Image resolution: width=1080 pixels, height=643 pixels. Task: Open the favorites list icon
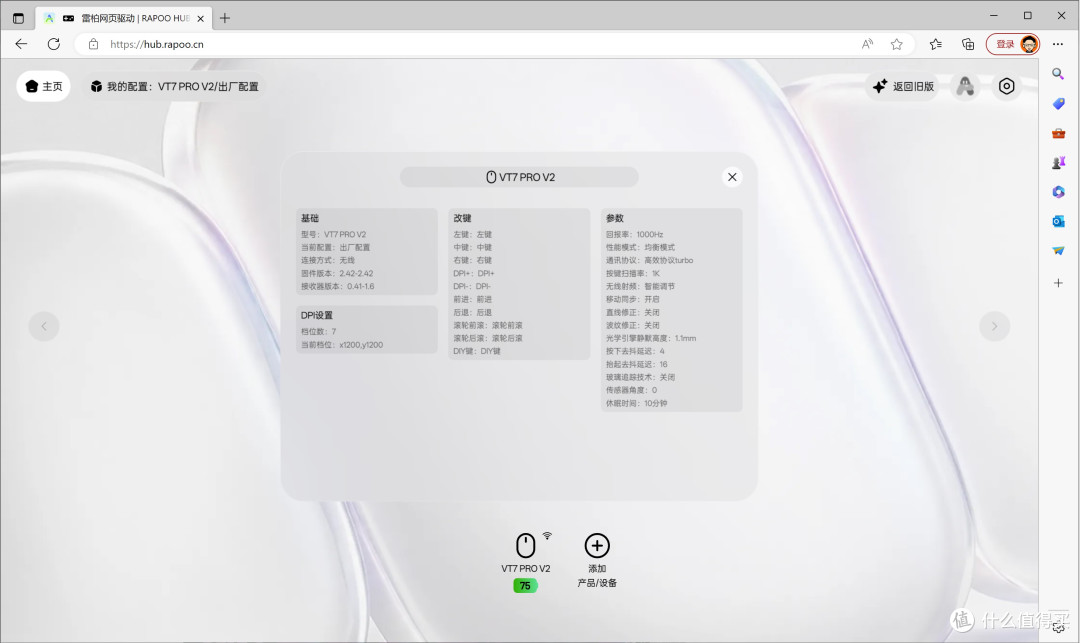tap(935, 44)
